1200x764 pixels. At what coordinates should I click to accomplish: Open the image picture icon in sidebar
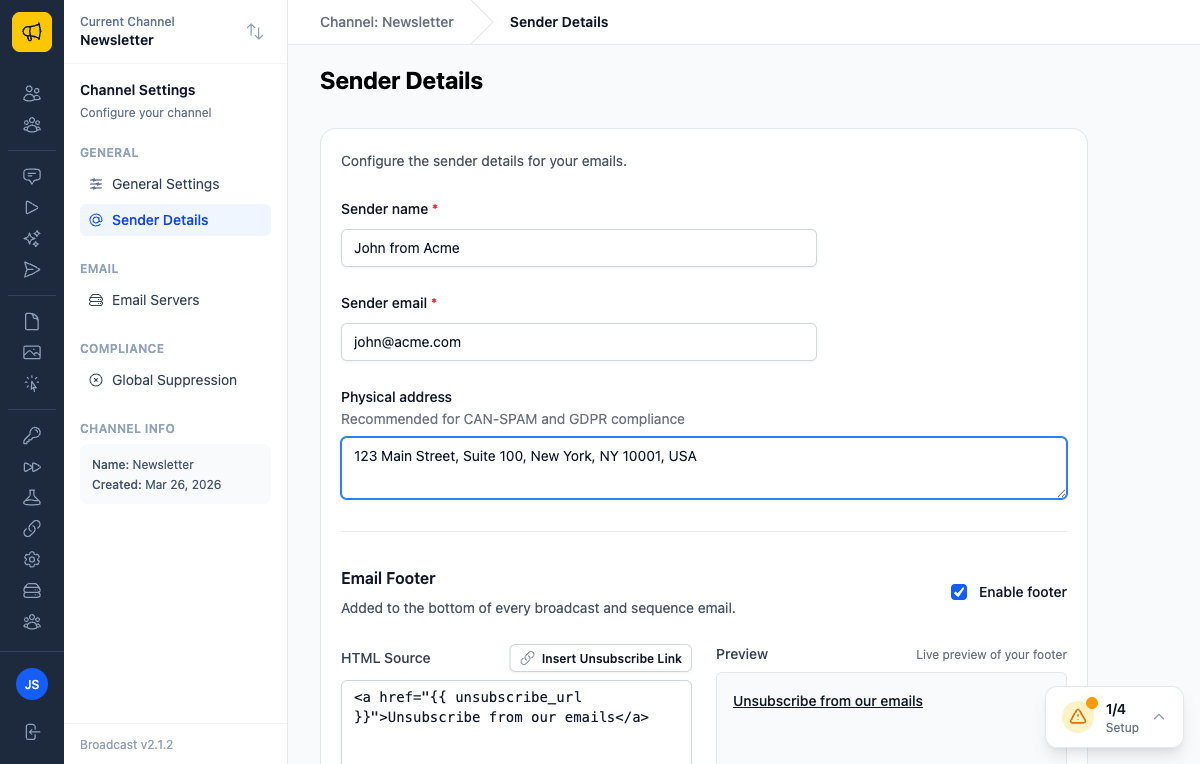[32, 352]
